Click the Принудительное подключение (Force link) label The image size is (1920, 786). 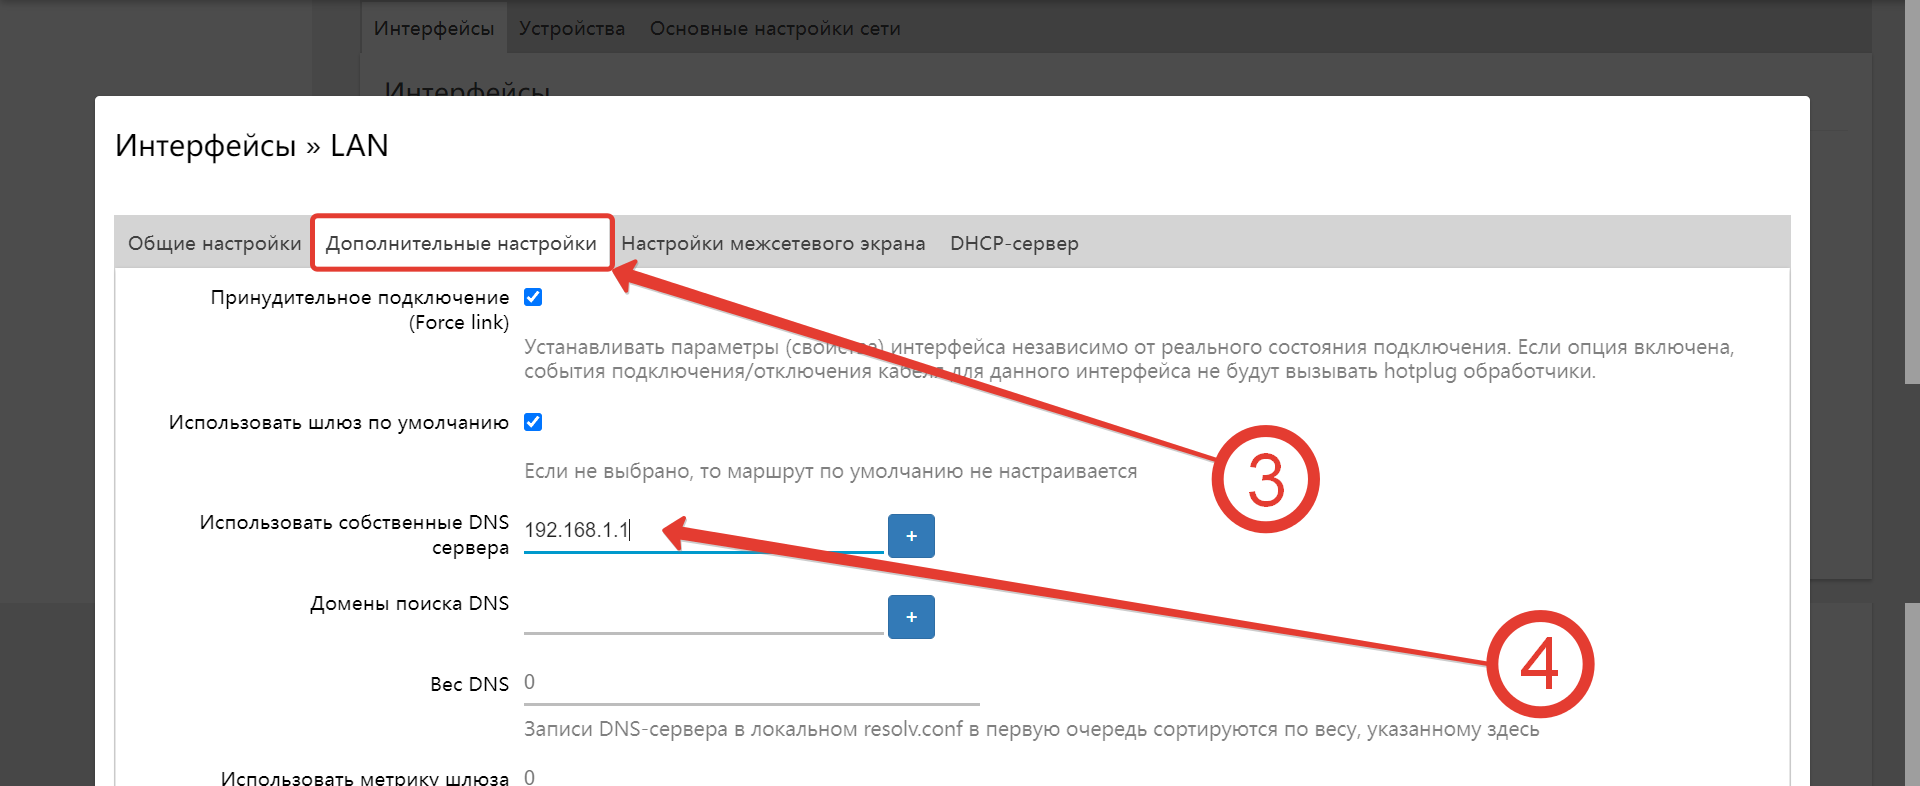(x=359, y=309)
